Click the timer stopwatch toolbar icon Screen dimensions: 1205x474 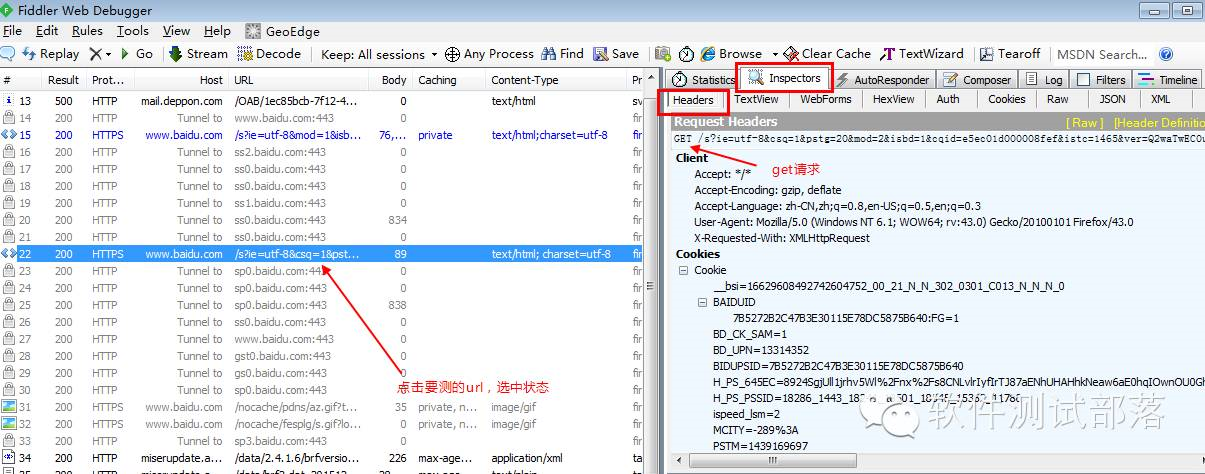point(686,54)
